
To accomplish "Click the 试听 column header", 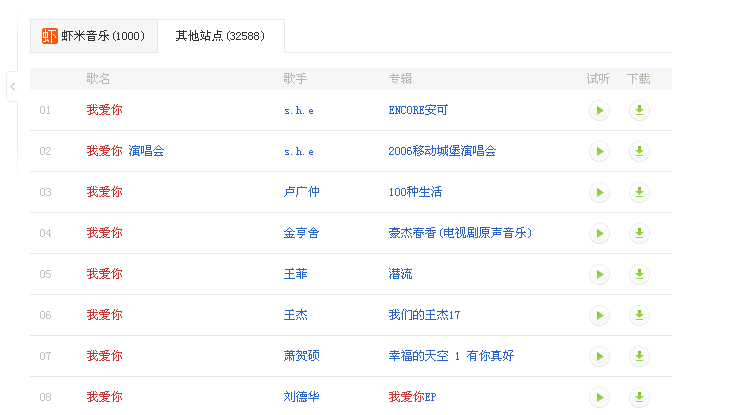I will (599, 79).
